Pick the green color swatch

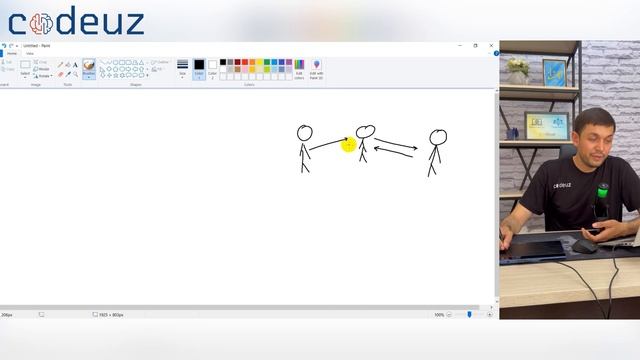pyautogui.click(x=267, y=62)
